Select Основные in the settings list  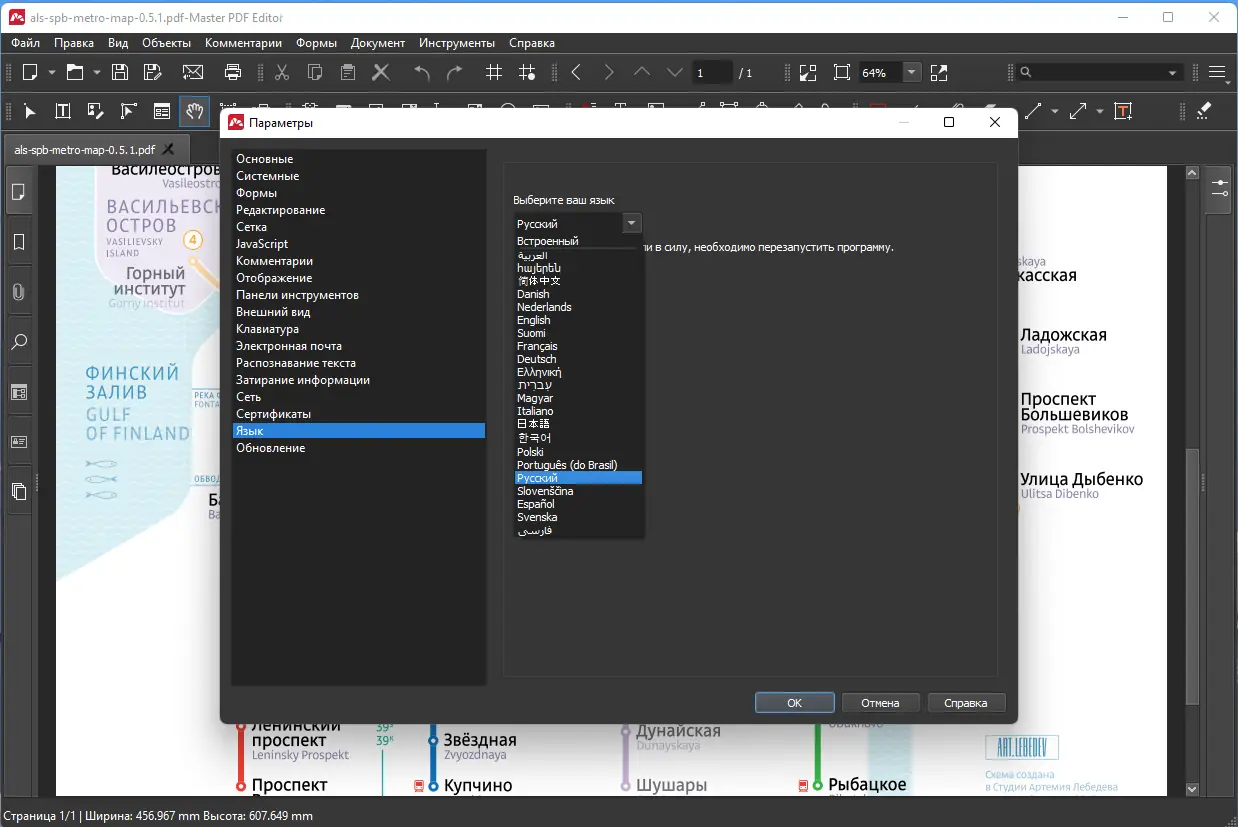coord(359,159)
